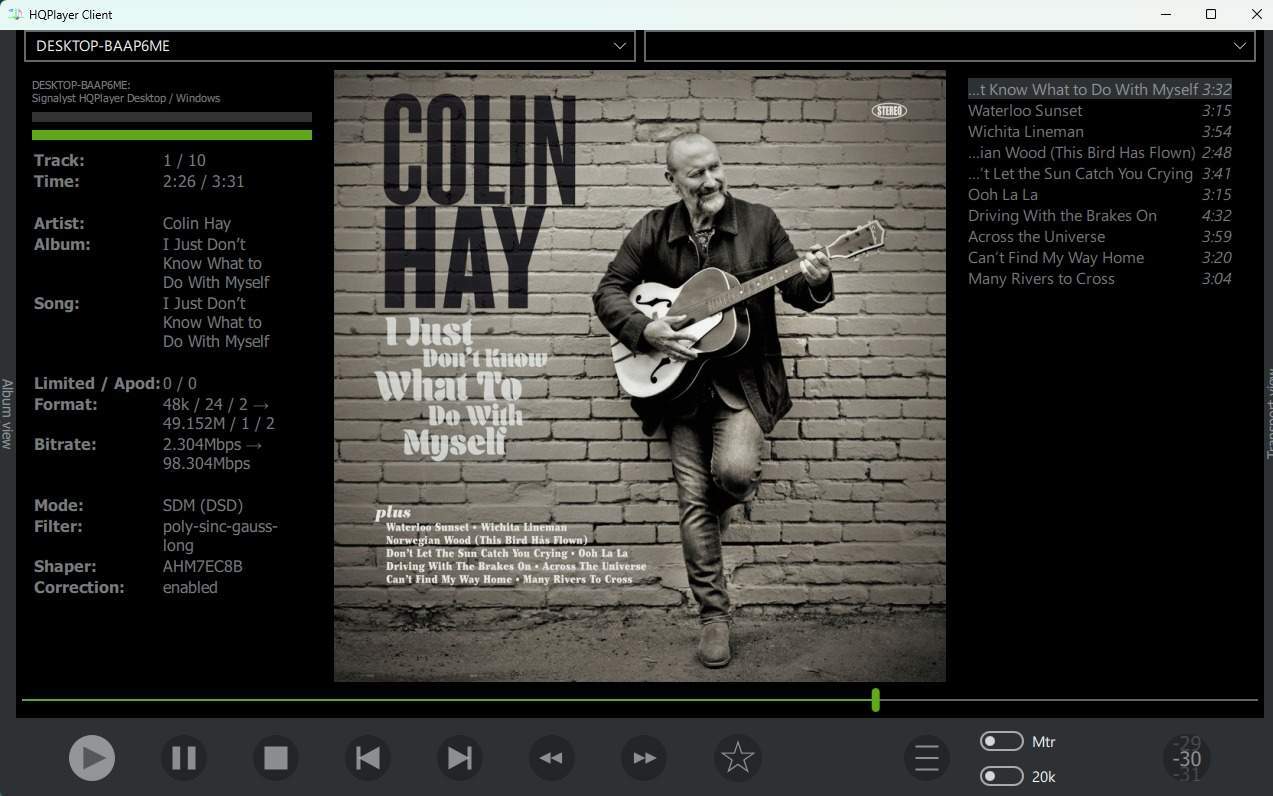Select Waterloo Sunset in the playlist
The image size is (1273, 796).
[1099, 110]
